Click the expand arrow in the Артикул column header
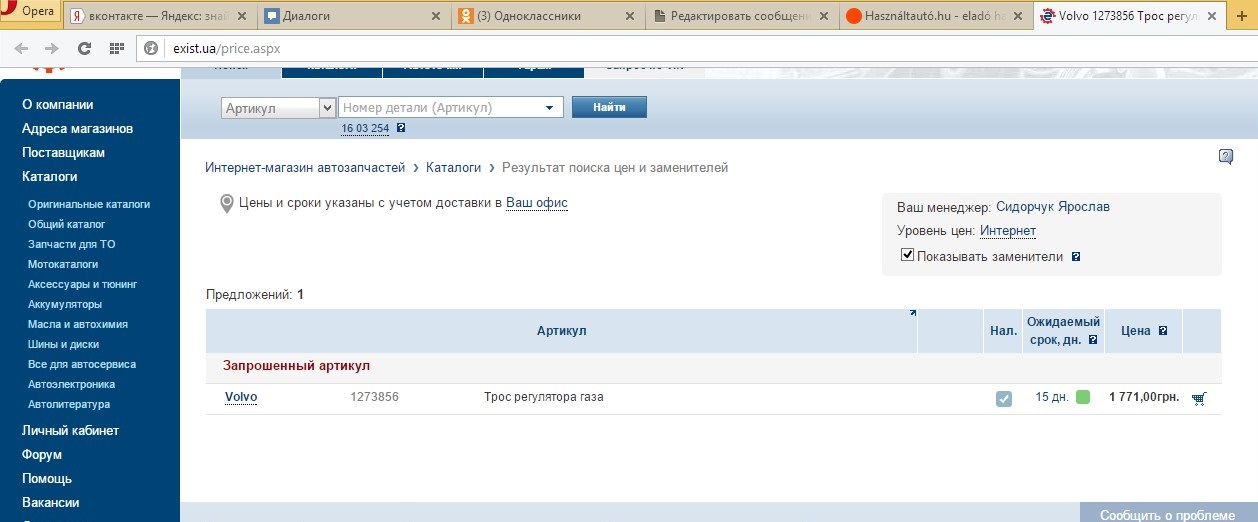Image resolution: width=1258 pixels, height=522 pixels. click(912, 314)
